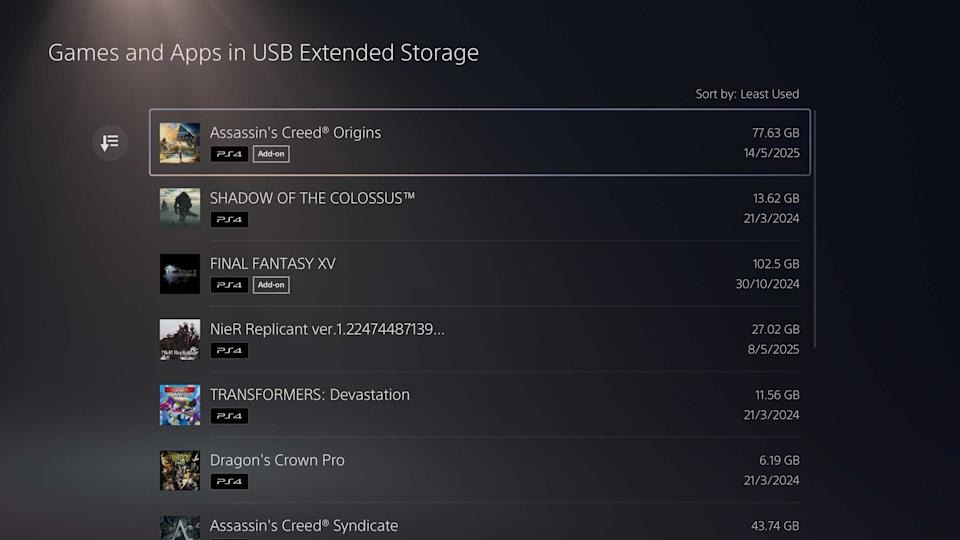Click the PS4 badge under Assassin's Creed Origins
Viewport: 960px width, 540px height.
229,154
